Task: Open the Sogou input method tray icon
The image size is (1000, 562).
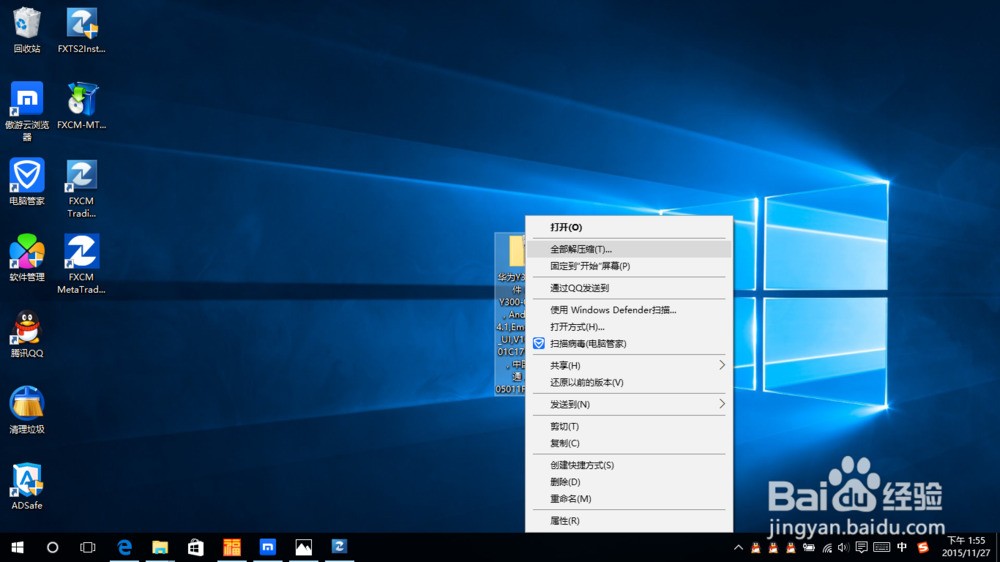Action: tap(922, 547)
